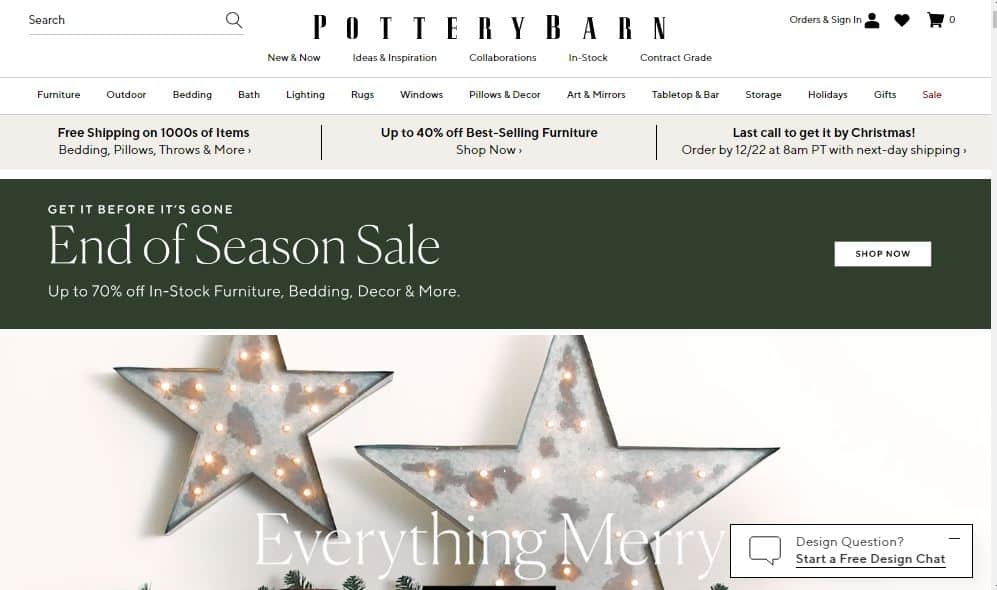997x590 pixels.
Task: Open the Ideas & Inspiration tab
Action: tap(395, 58)
